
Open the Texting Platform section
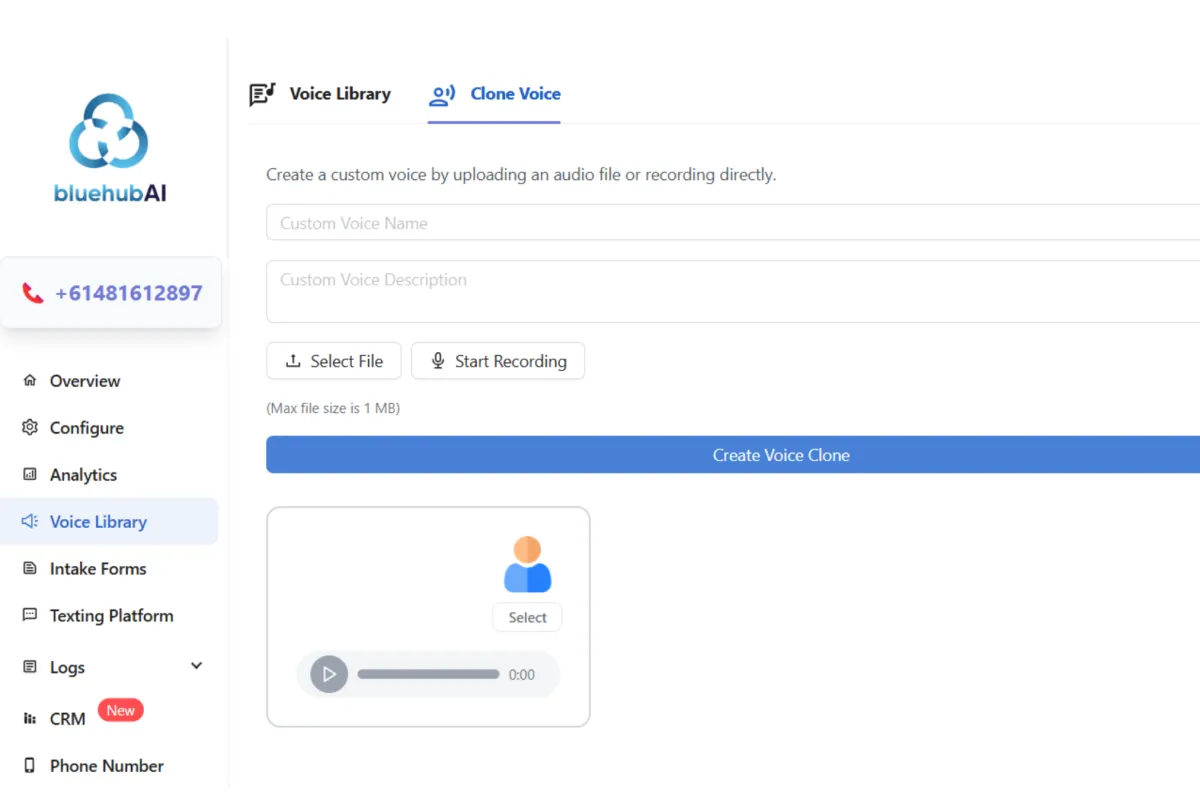(109, 616)
